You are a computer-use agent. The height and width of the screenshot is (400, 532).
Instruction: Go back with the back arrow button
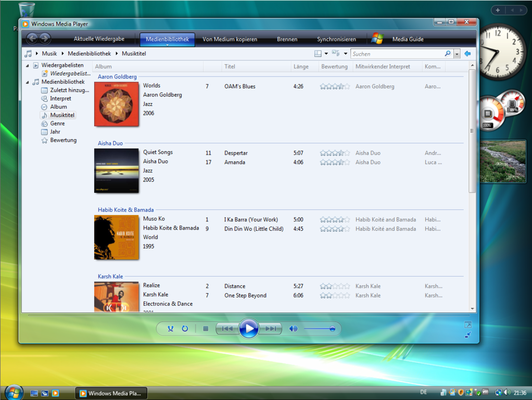click(x=32, y=38)
